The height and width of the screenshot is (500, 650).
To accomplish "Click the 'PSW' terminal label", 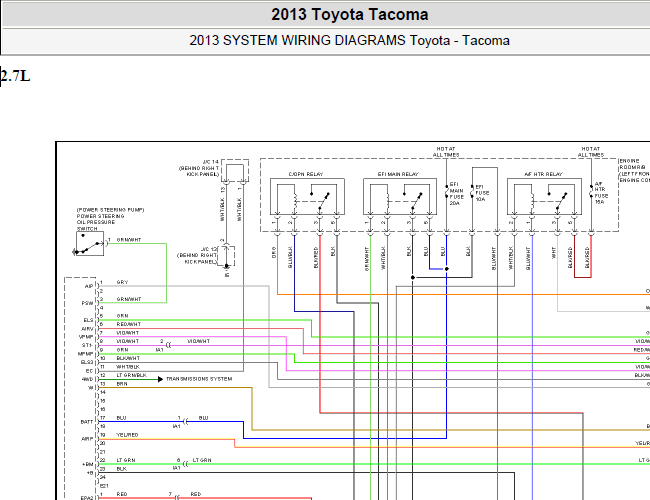I will (87, 303).
